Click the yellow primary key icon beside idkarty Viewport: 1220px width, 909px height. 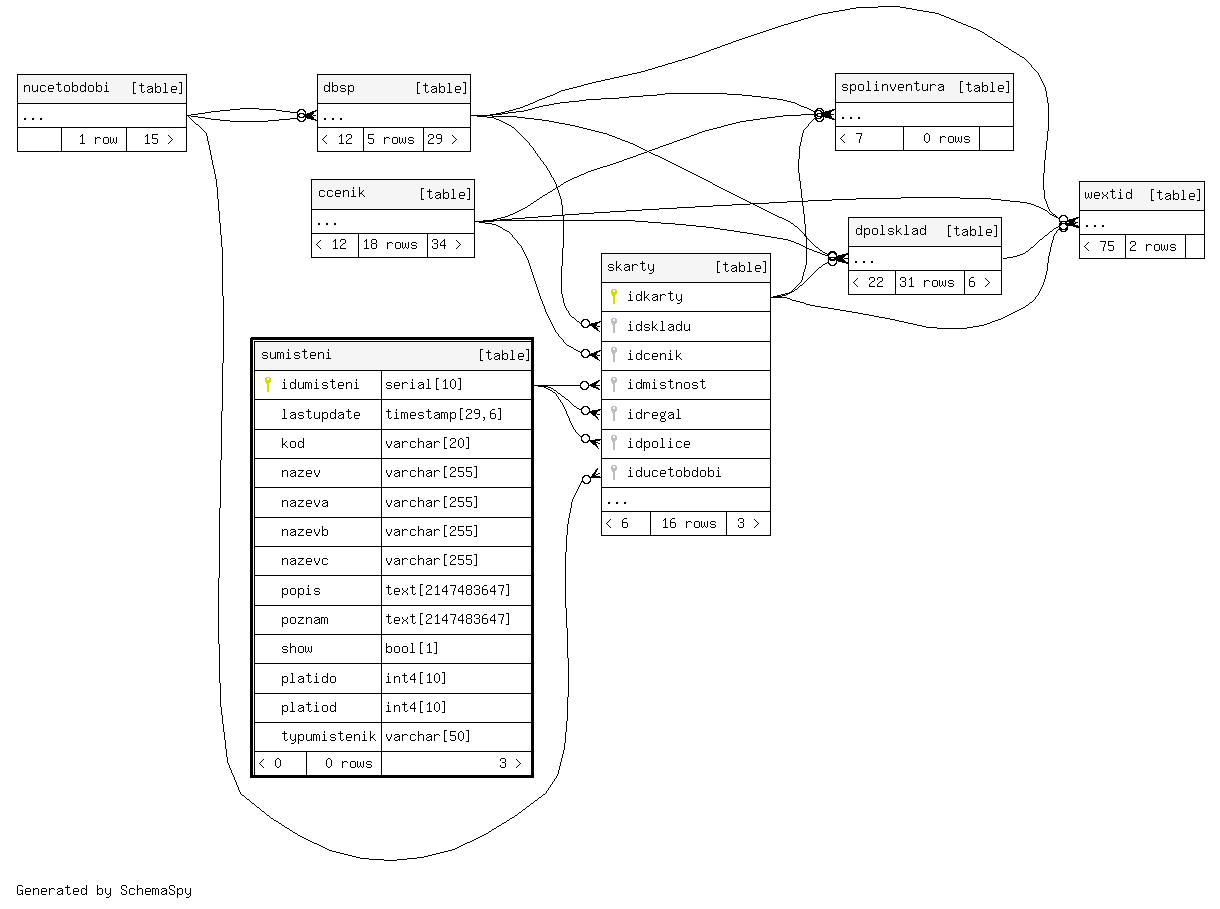point(614,296)
